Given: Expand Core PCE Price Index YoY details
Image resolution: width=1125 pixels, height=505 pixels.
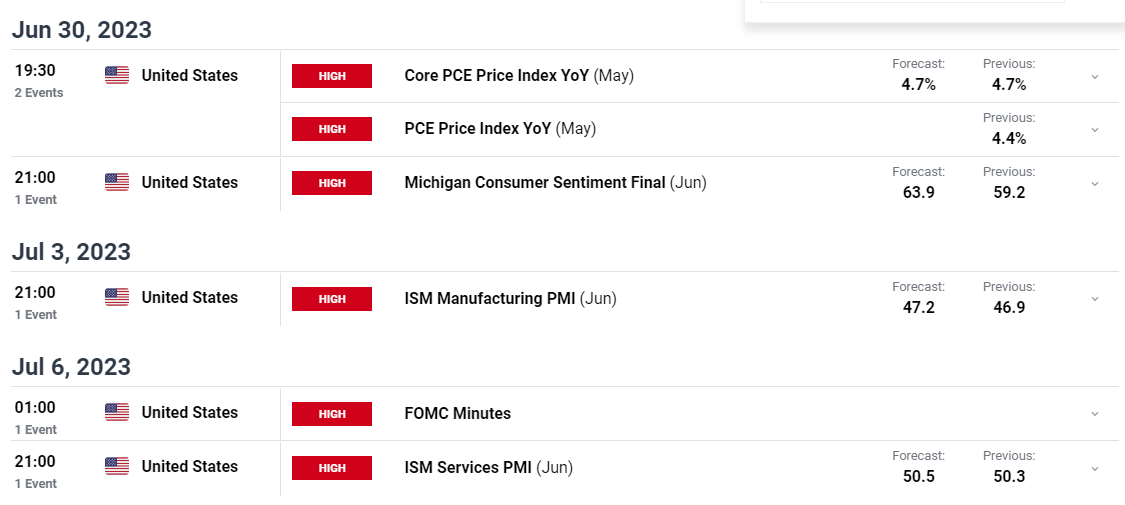Looking at the screenshot, I should coord(1095,77).
